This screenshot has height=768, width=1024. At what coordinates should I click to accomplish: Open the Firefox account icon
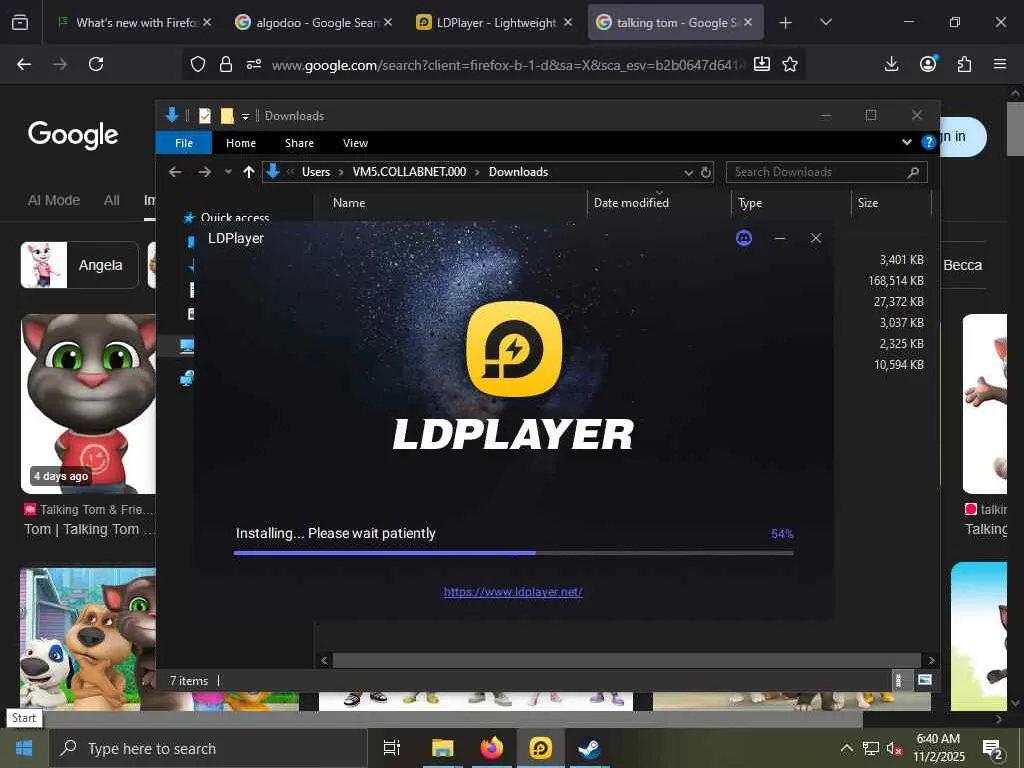tap(928, 63)
